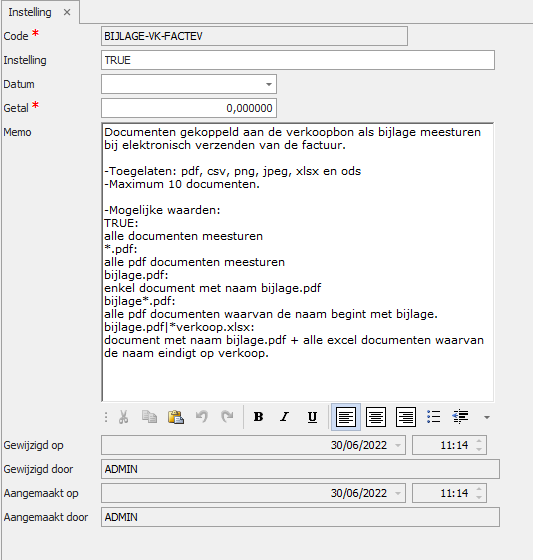Close the Instelling tab
The height and width of the screenshot is (560, 533).
click(67, 12)
